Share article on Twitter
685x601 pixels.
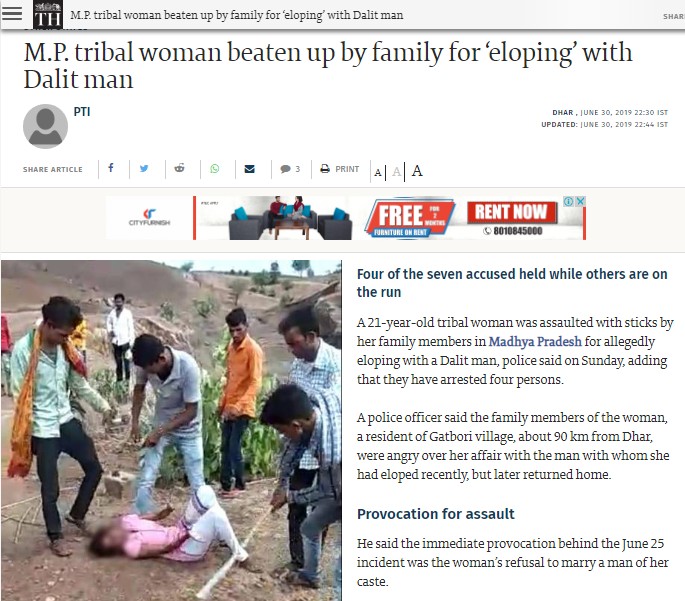144,168
